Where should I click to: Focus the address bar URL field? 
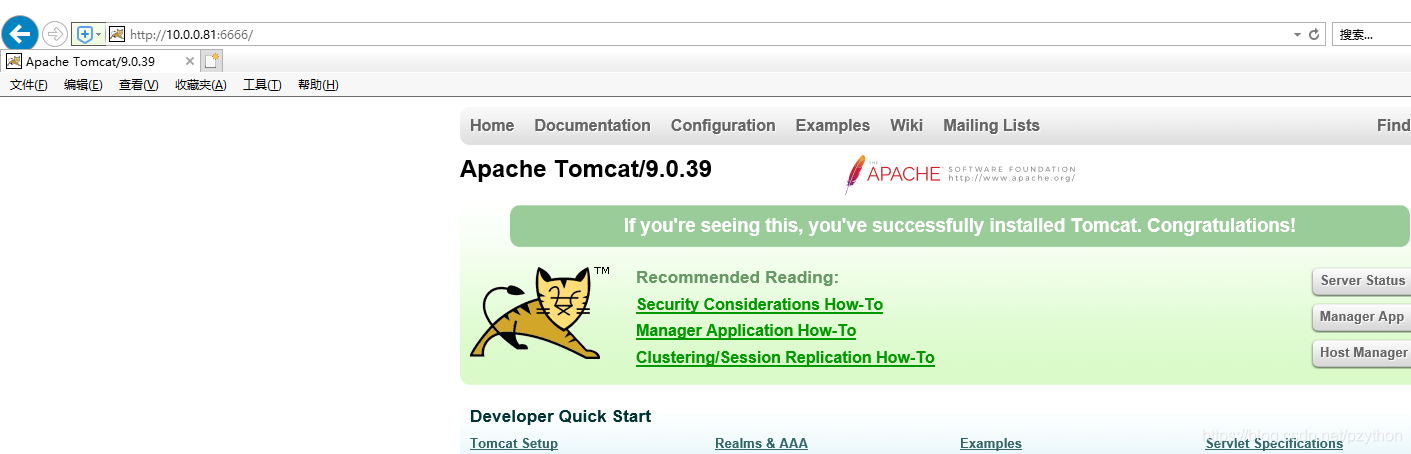point(700,34)
